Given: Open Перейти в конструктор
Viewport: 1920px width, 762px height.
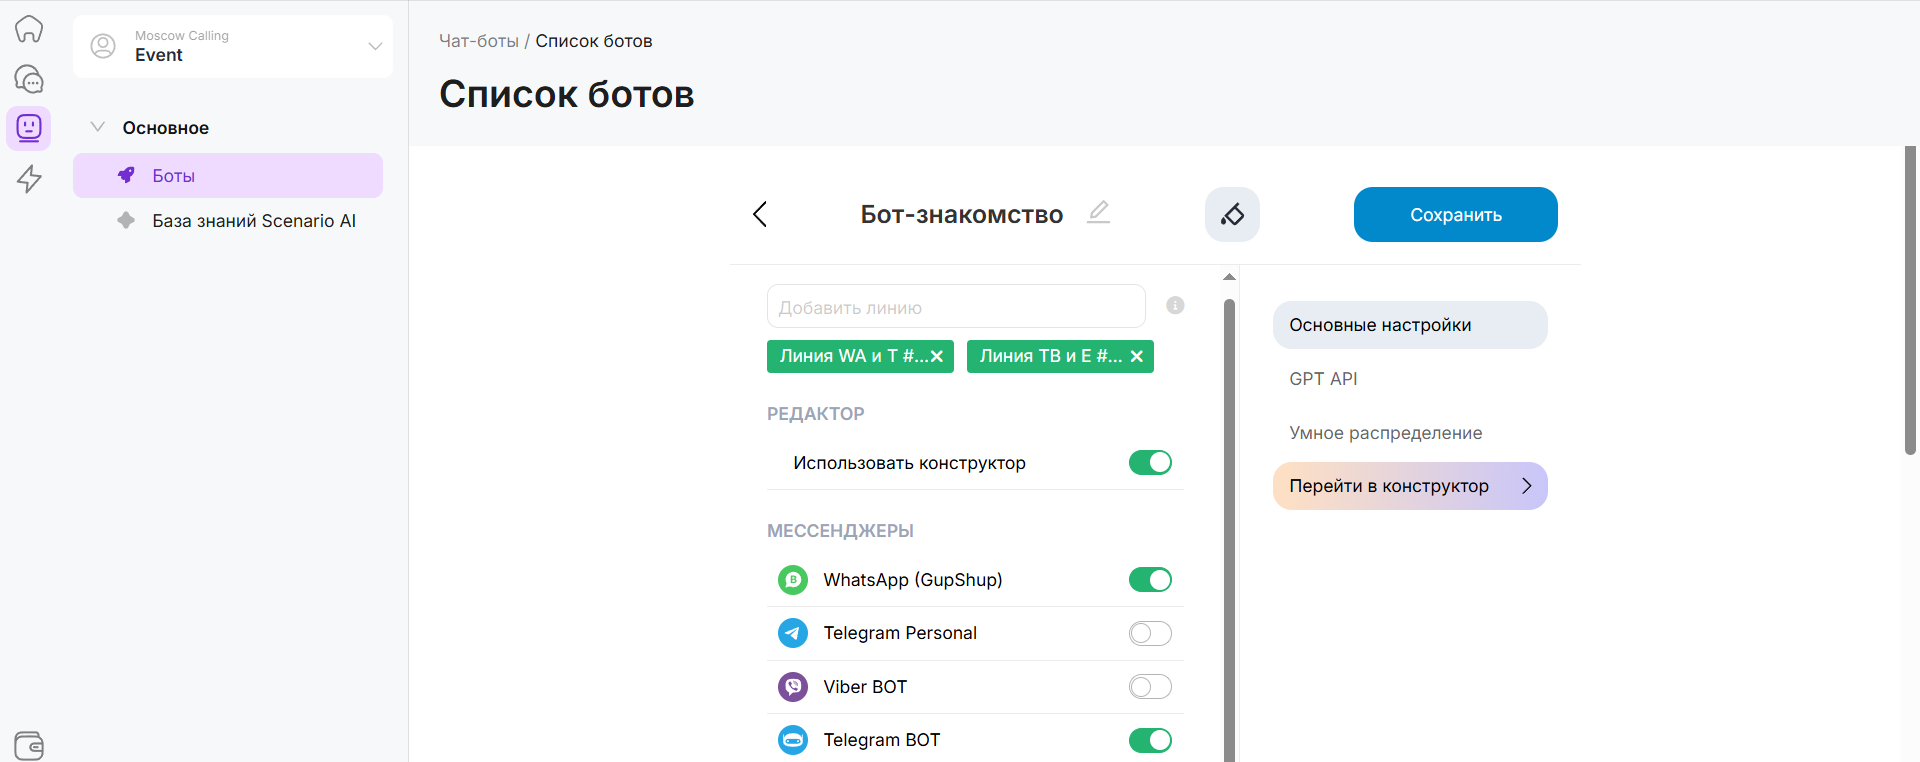Looking at the screenshot, I should click(1409, 486).
